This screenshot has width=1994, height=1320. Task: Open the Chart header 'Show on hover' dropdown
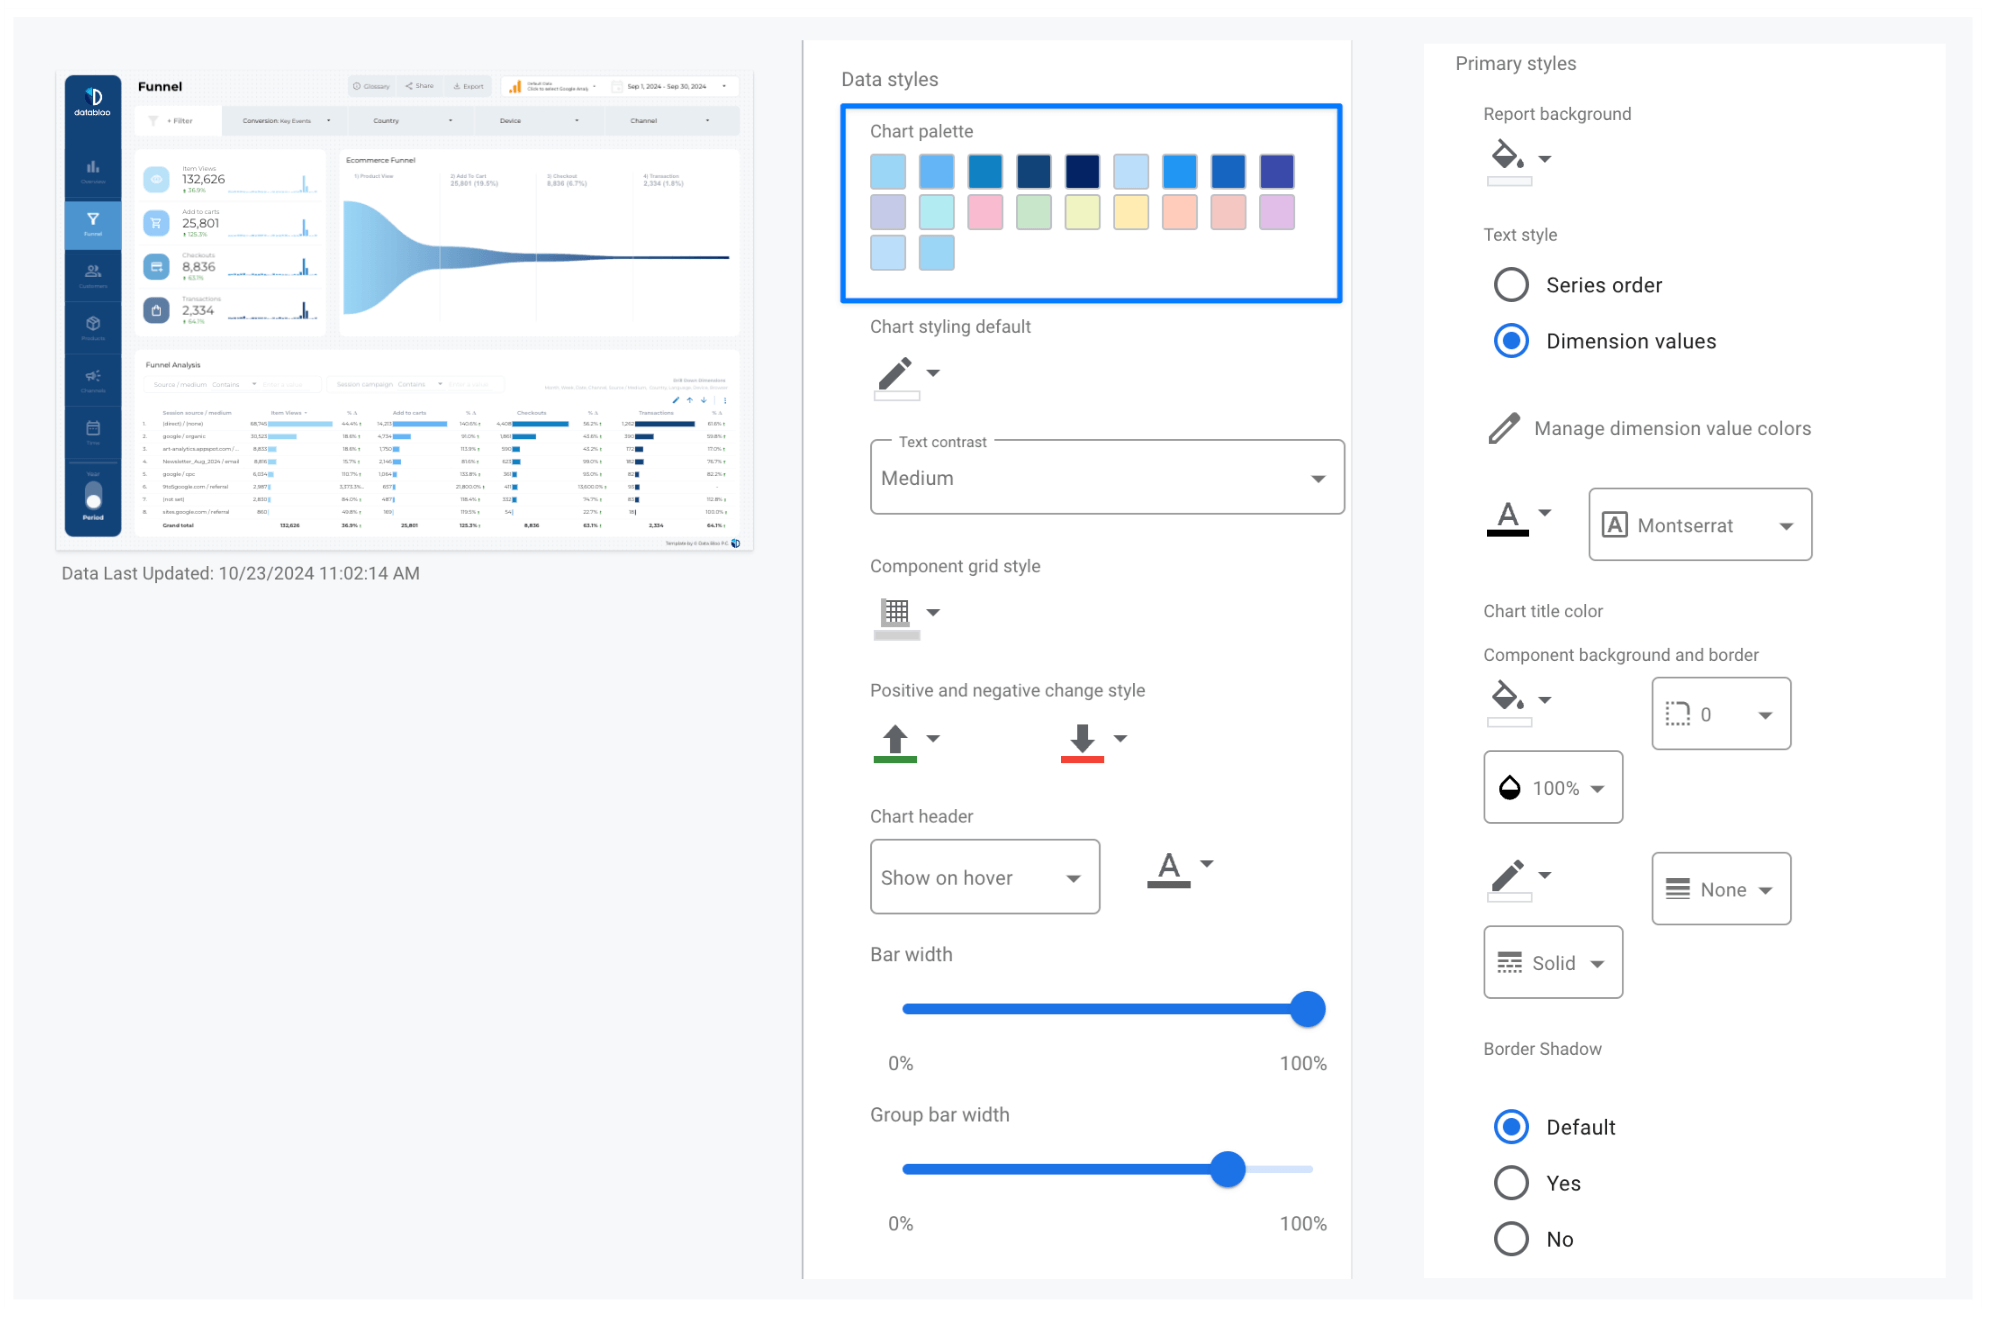pos(984,877)
